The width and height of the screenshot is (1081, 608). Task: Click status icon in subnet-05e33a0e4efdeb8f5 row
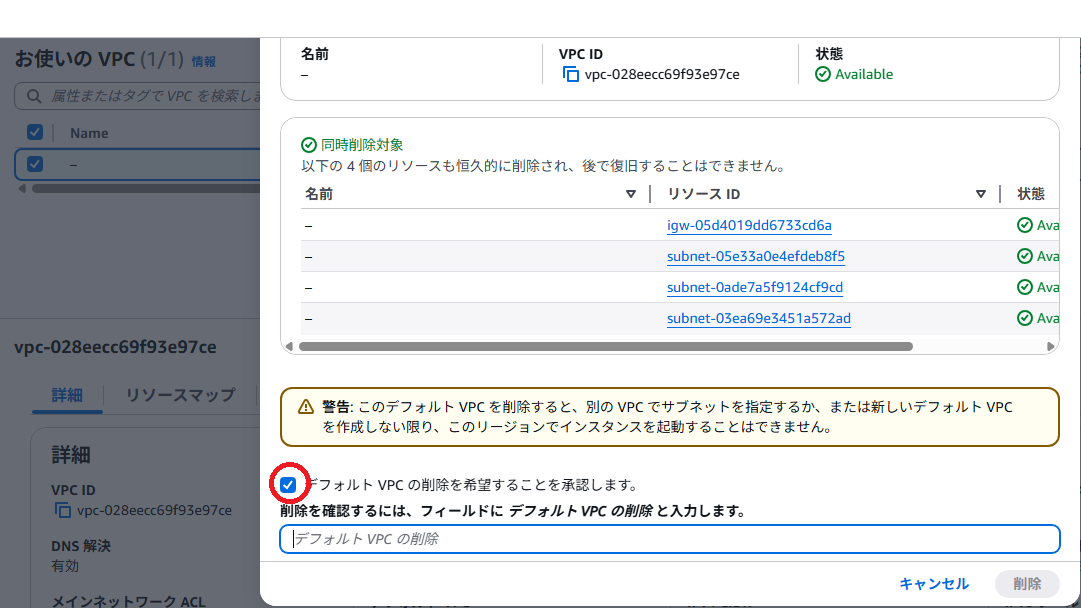1024,256
